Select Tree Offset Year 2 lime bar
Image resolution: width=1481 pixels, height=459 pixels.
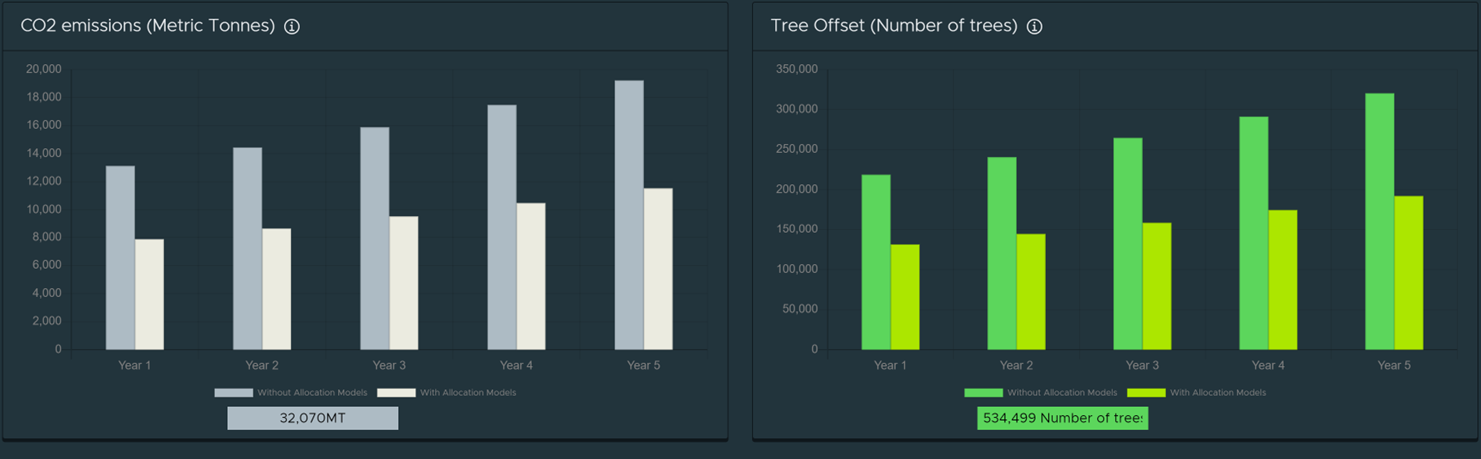point(1031,292)
